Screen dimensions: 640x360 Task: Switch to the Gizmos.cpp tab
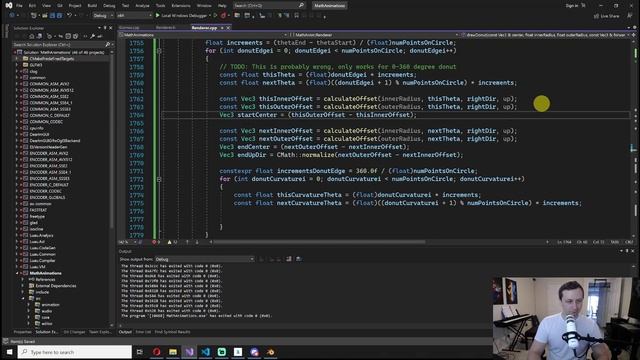[x=129, y=28]
